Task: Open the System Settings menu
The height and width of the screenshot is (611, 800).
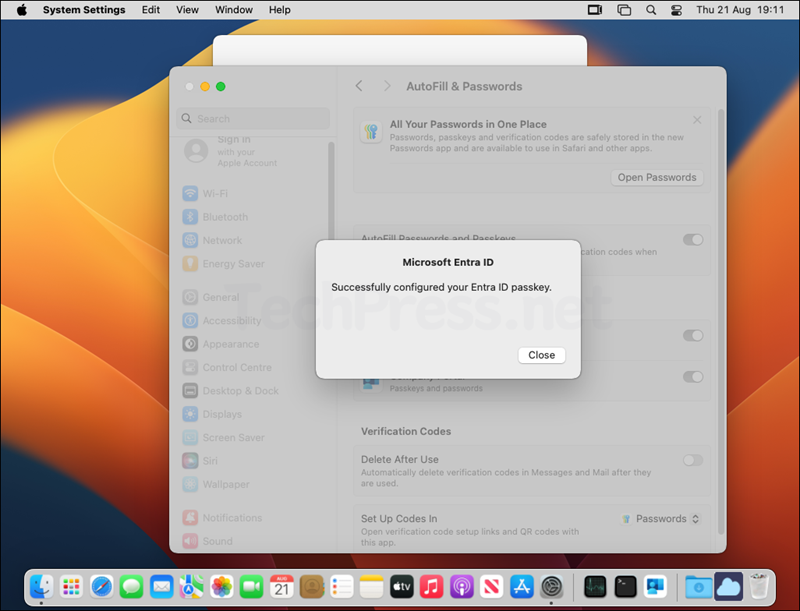Action: [84, 10]
